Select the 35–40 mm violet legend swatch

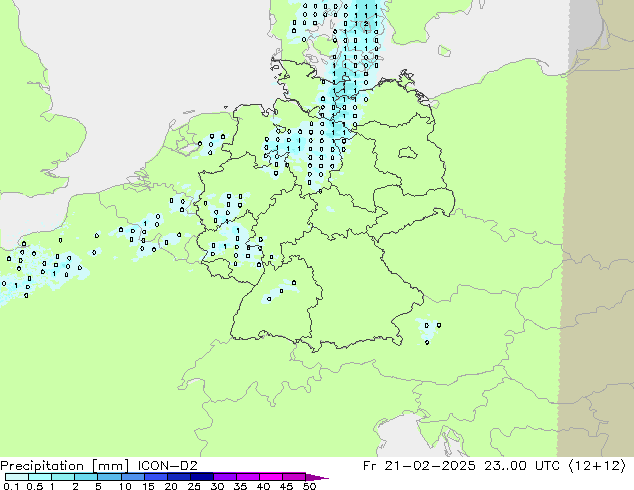(248, 477)
